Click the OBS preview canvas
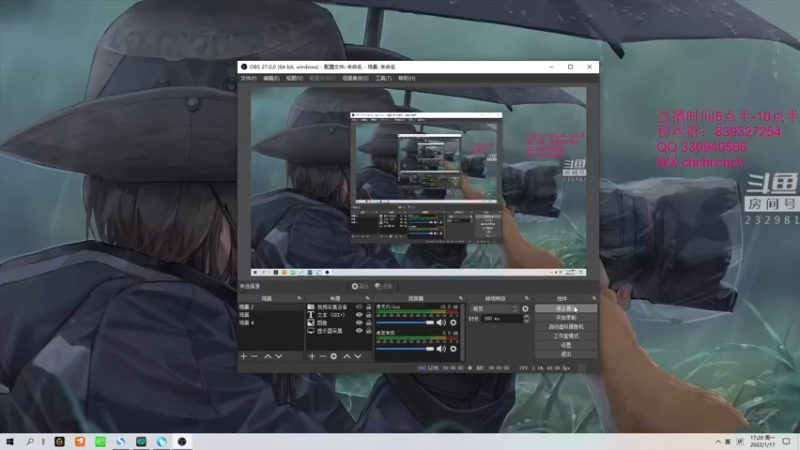Screen dimensions: 800x450 tap(418, 182)
